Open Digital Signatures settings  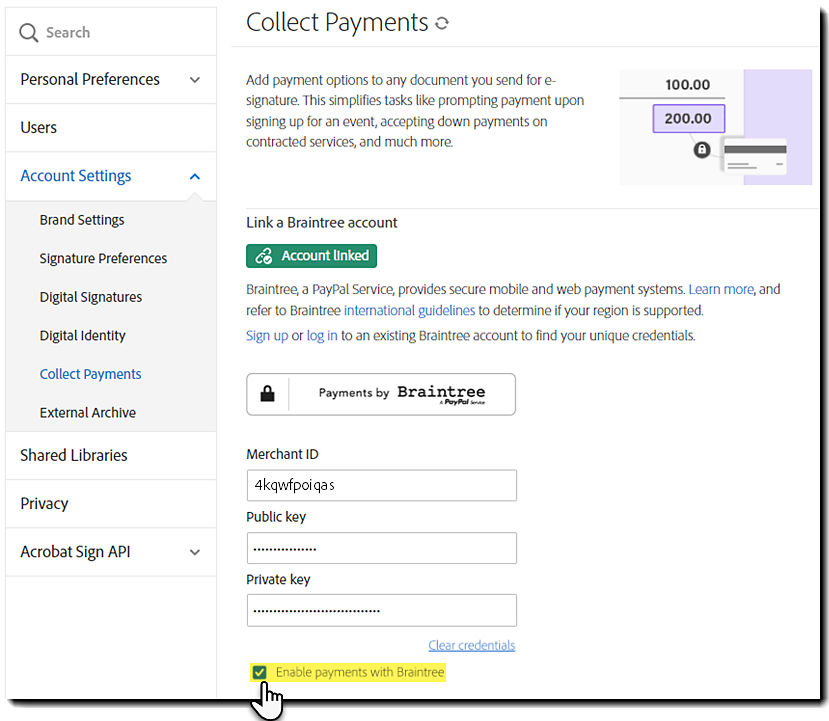(x=91, y=297)
